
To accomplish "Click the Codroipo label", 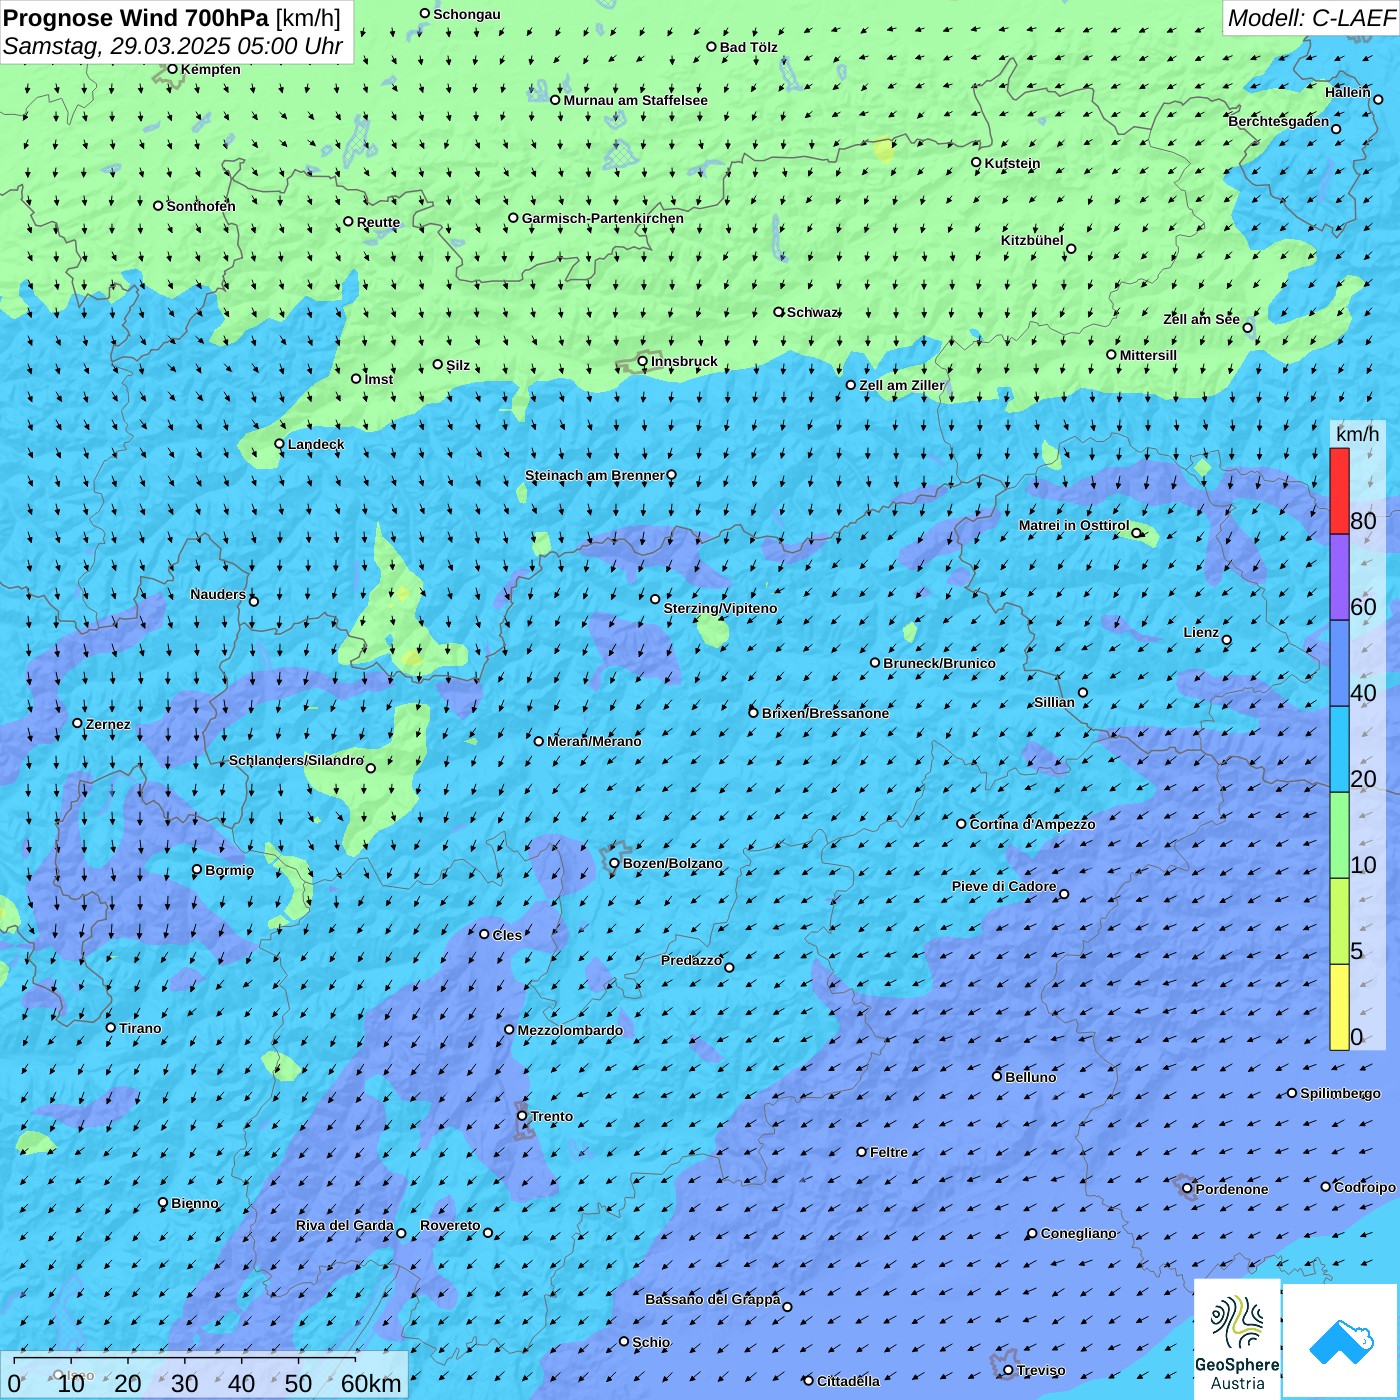I will (1365, 1187).
